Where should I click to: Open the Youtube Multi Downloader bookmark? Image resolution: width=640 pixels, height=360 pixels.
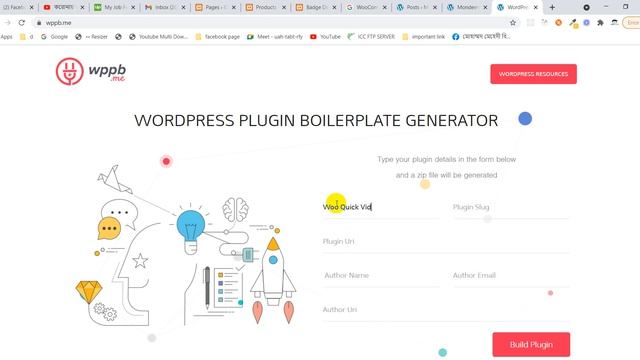coord(158,37)
